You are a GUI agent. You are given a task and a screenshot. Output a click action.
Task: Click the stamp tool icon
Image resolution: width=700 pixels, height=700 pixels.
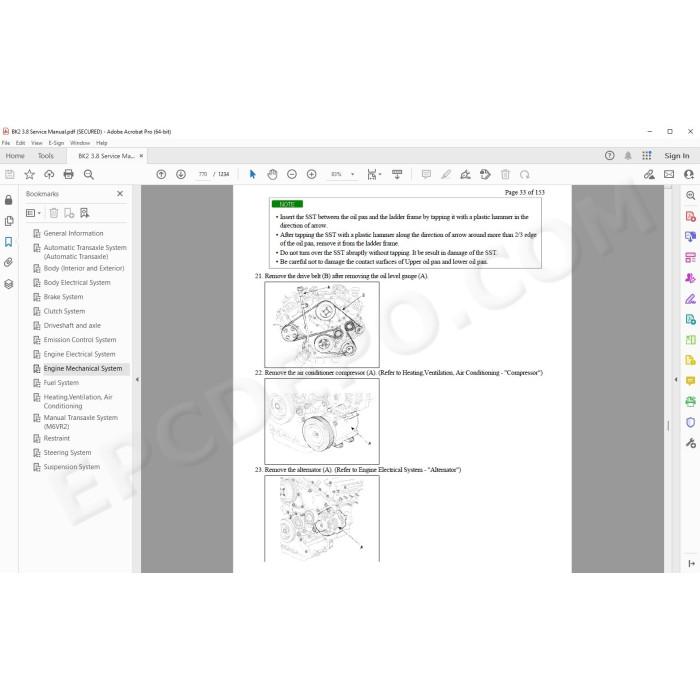click(485, 175)
